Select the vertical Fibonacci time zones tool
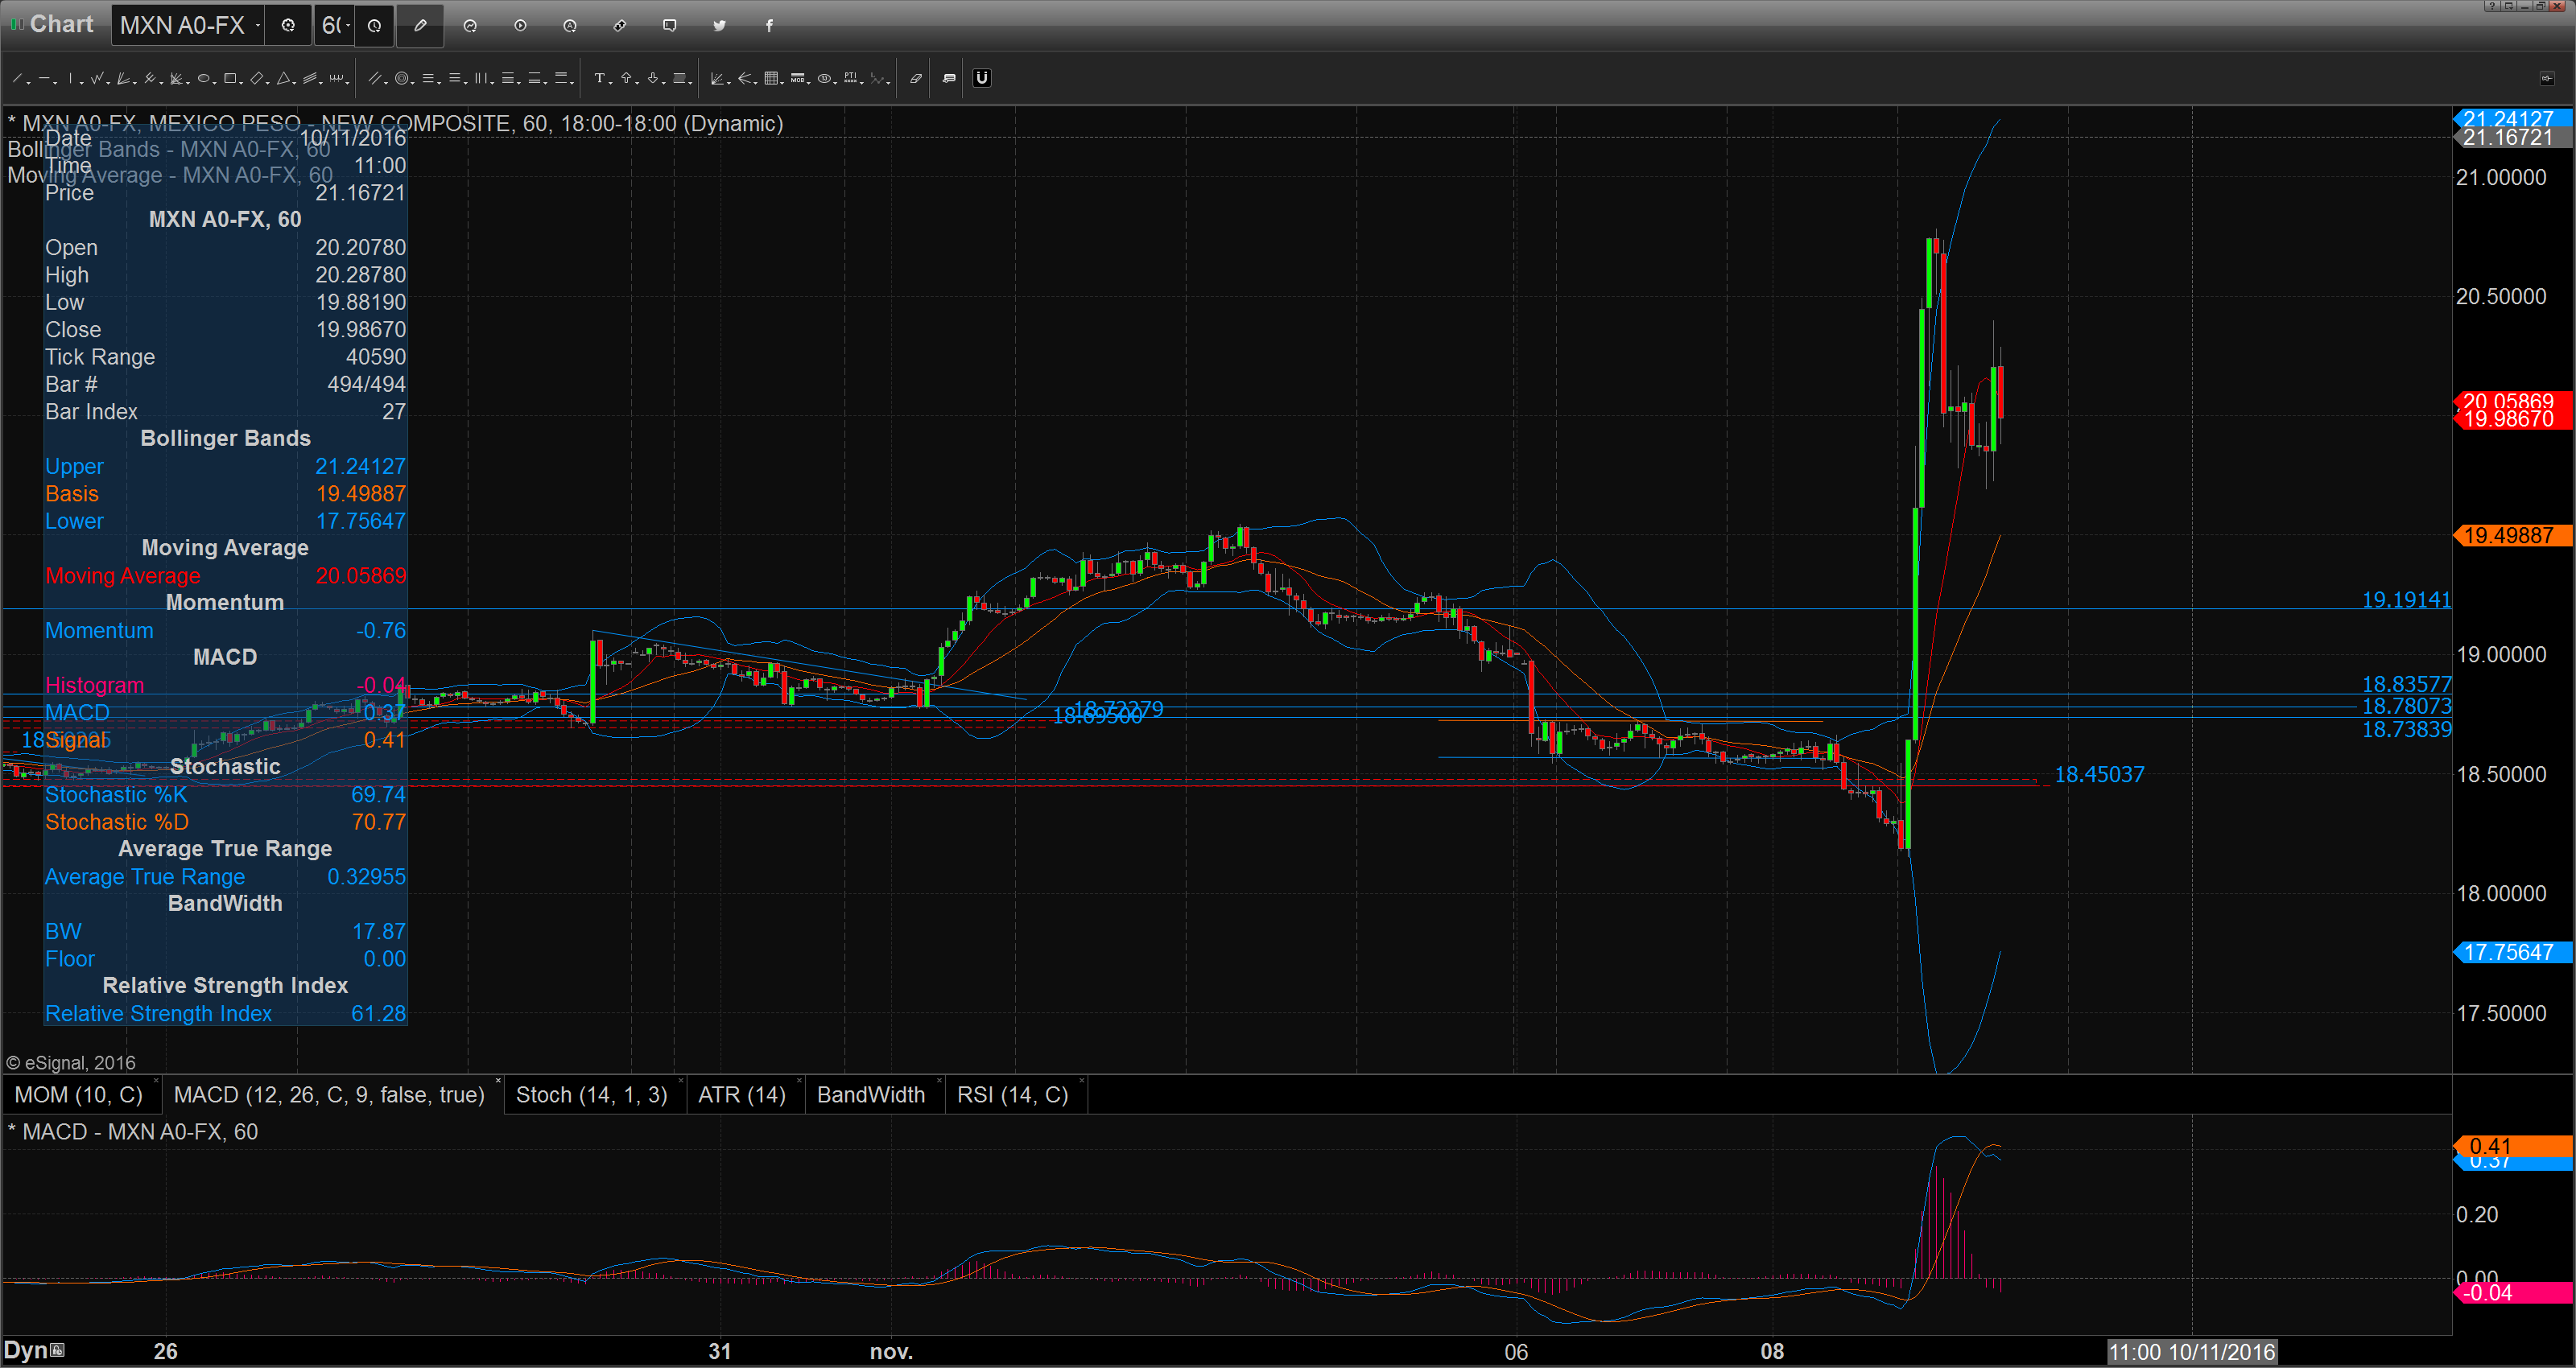 (x=481, y=78)
